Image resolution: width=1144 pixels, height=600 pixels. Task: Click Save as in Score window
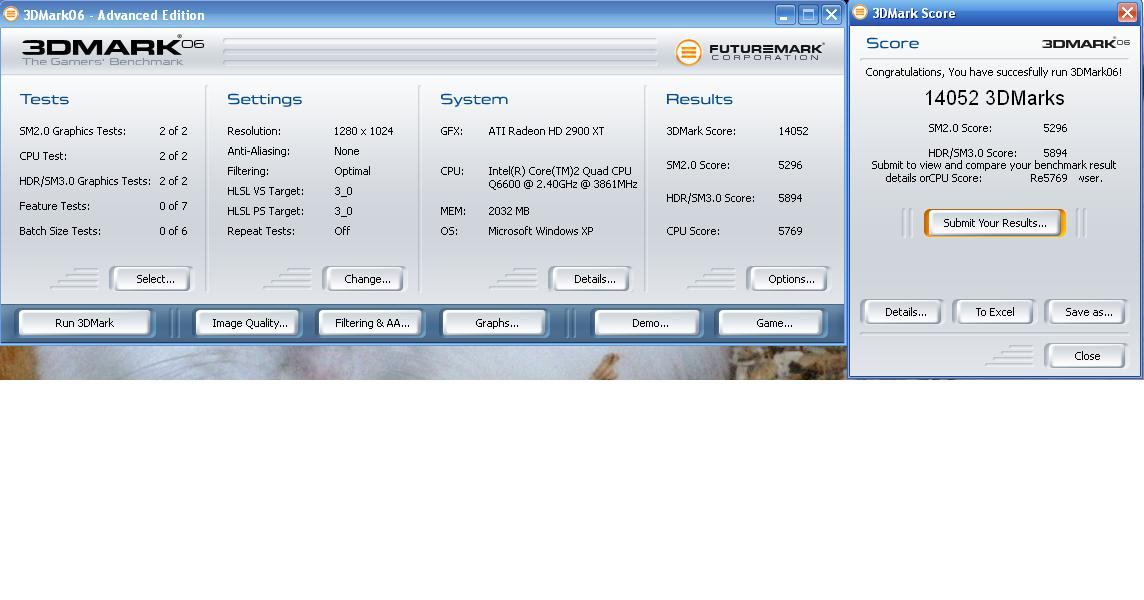tap(1086, 312)
